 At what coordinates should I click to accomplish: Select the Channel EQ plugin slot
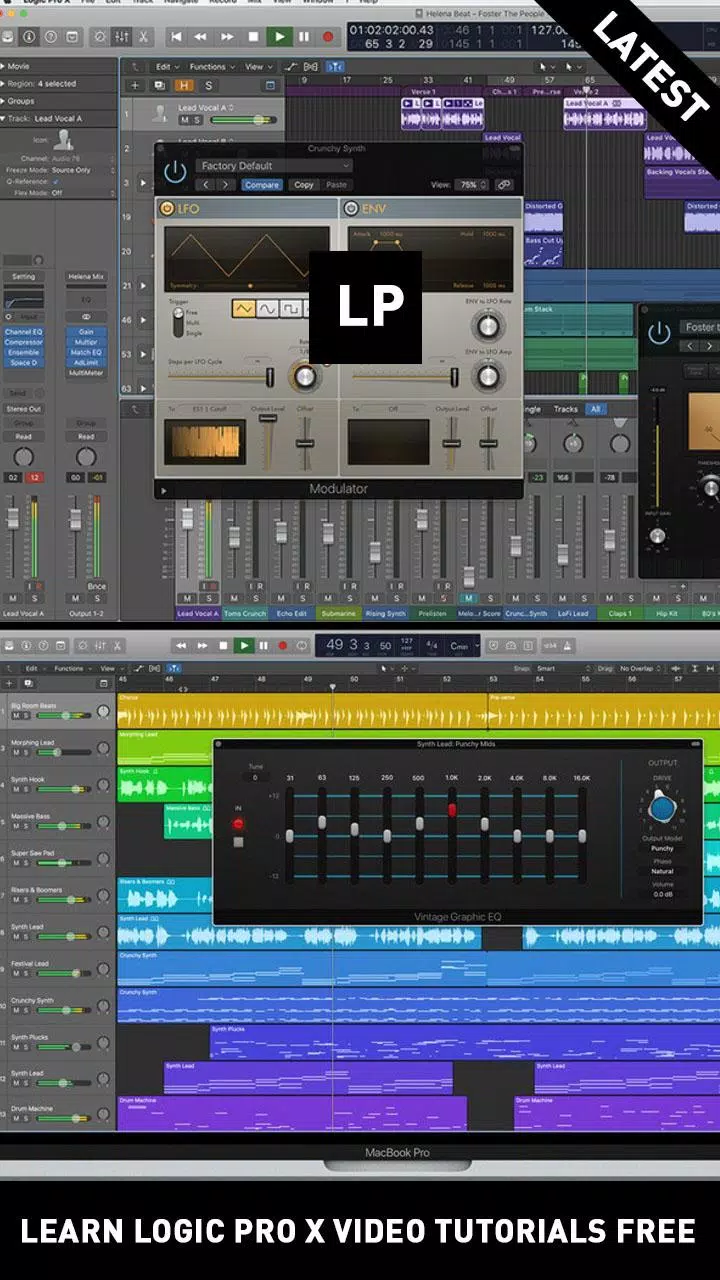(23, 332)
